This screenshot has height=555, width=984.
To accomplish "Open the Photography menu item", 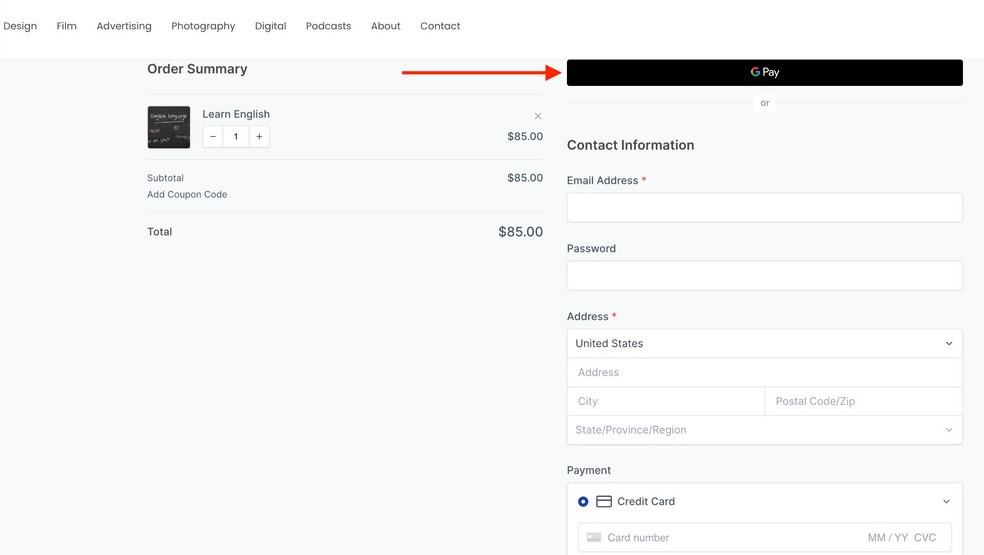I will tap(203, 26).
